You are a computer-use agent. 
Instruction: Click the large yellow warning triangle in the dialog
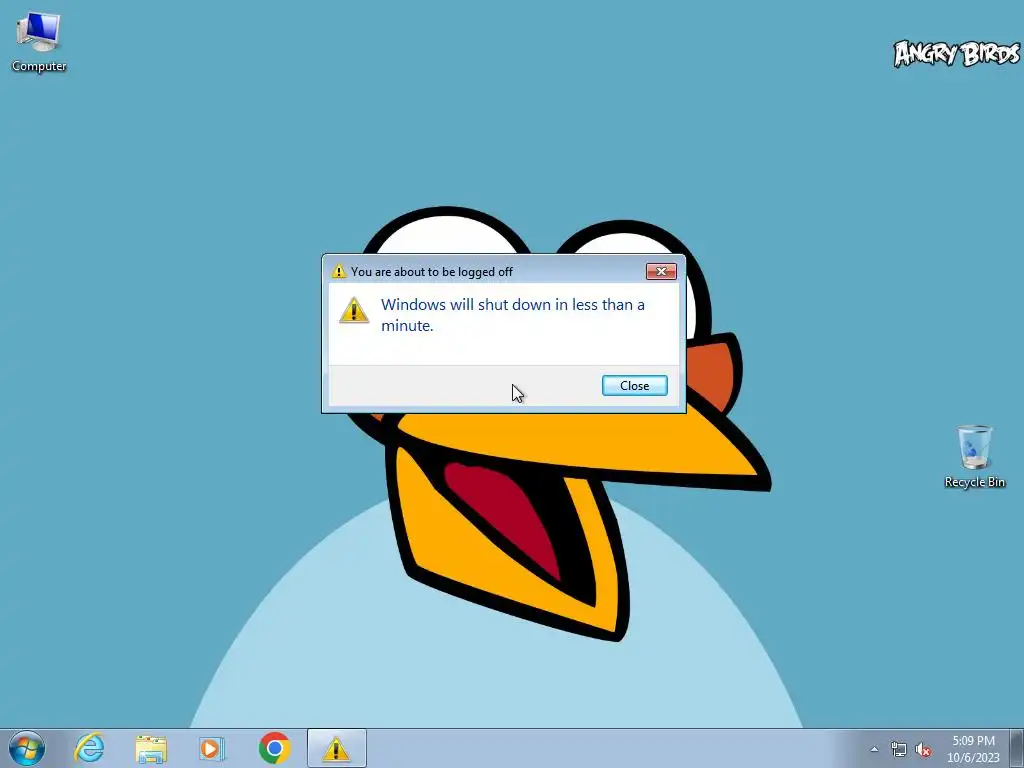(354, 310)
